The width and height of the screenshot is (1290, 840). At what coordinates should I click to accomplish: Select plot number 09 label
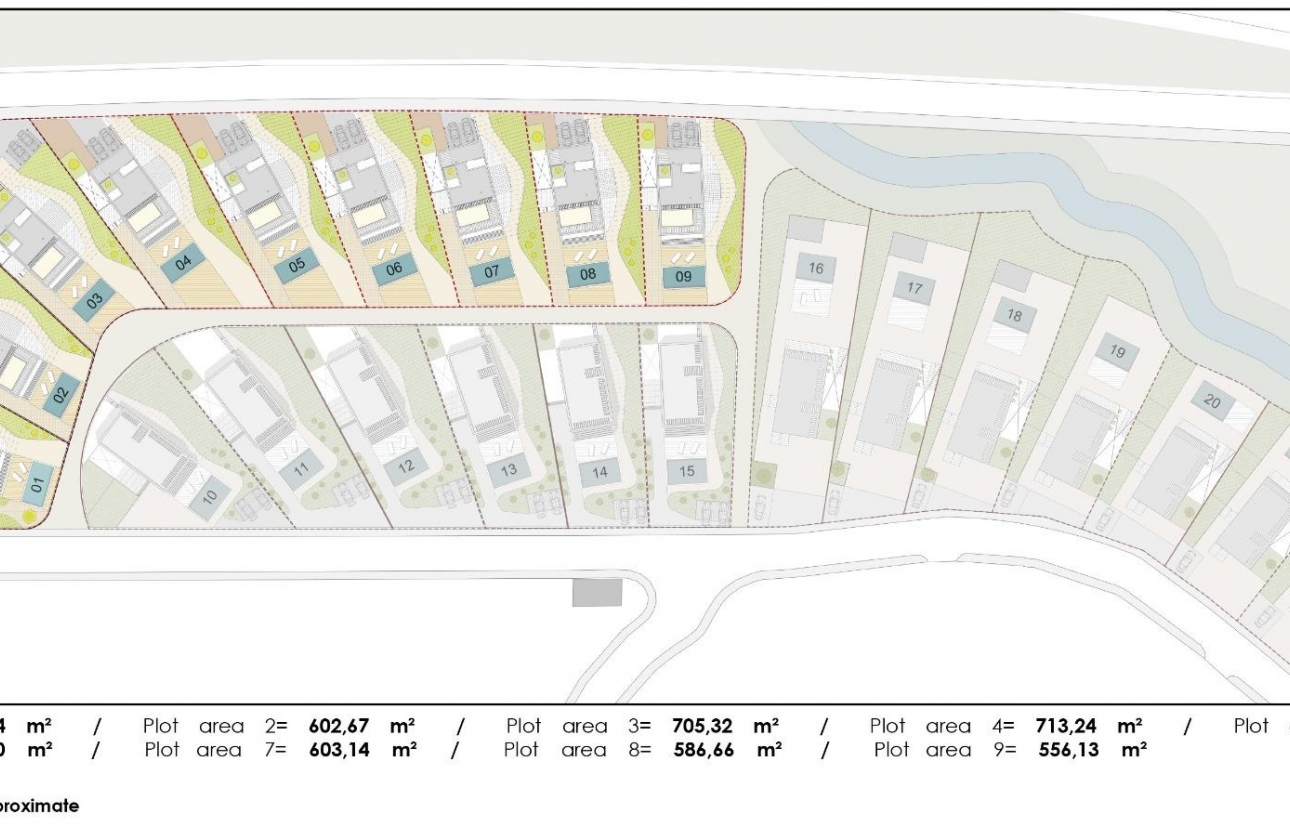click(684, 276)
